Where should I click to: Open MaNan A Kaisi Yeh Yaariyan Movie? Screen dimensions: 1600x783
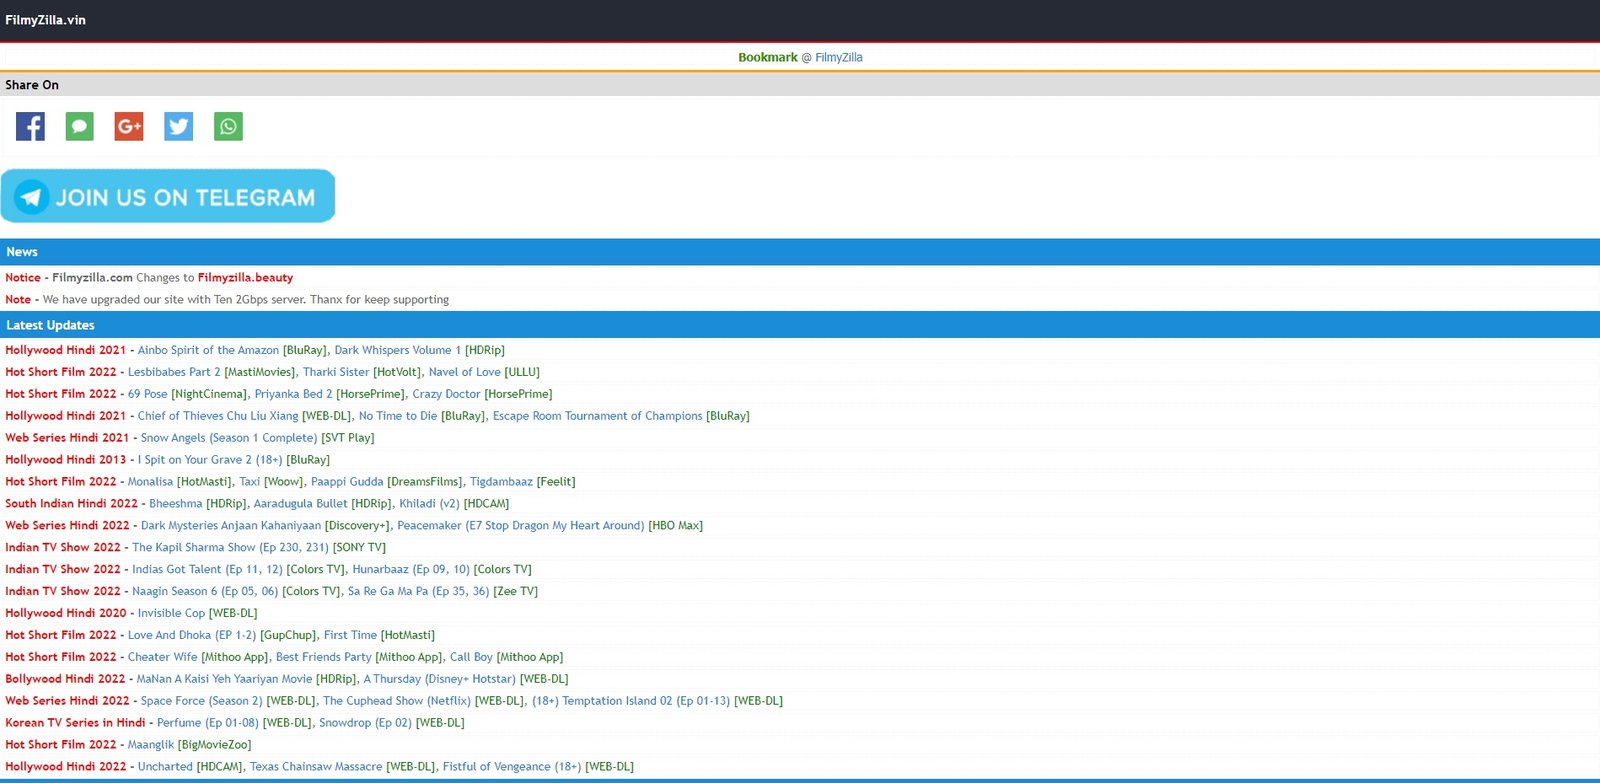coord(224,680)
